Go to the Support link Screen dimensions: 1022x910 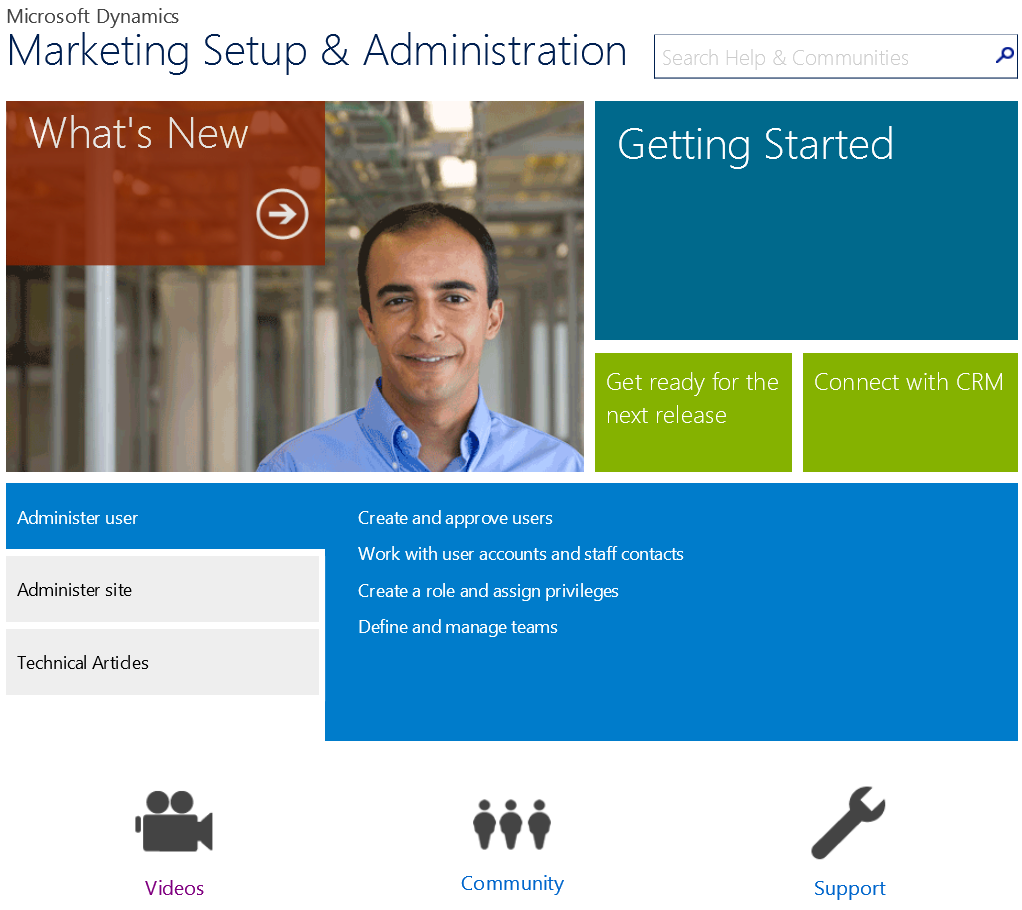click(849, 888)
